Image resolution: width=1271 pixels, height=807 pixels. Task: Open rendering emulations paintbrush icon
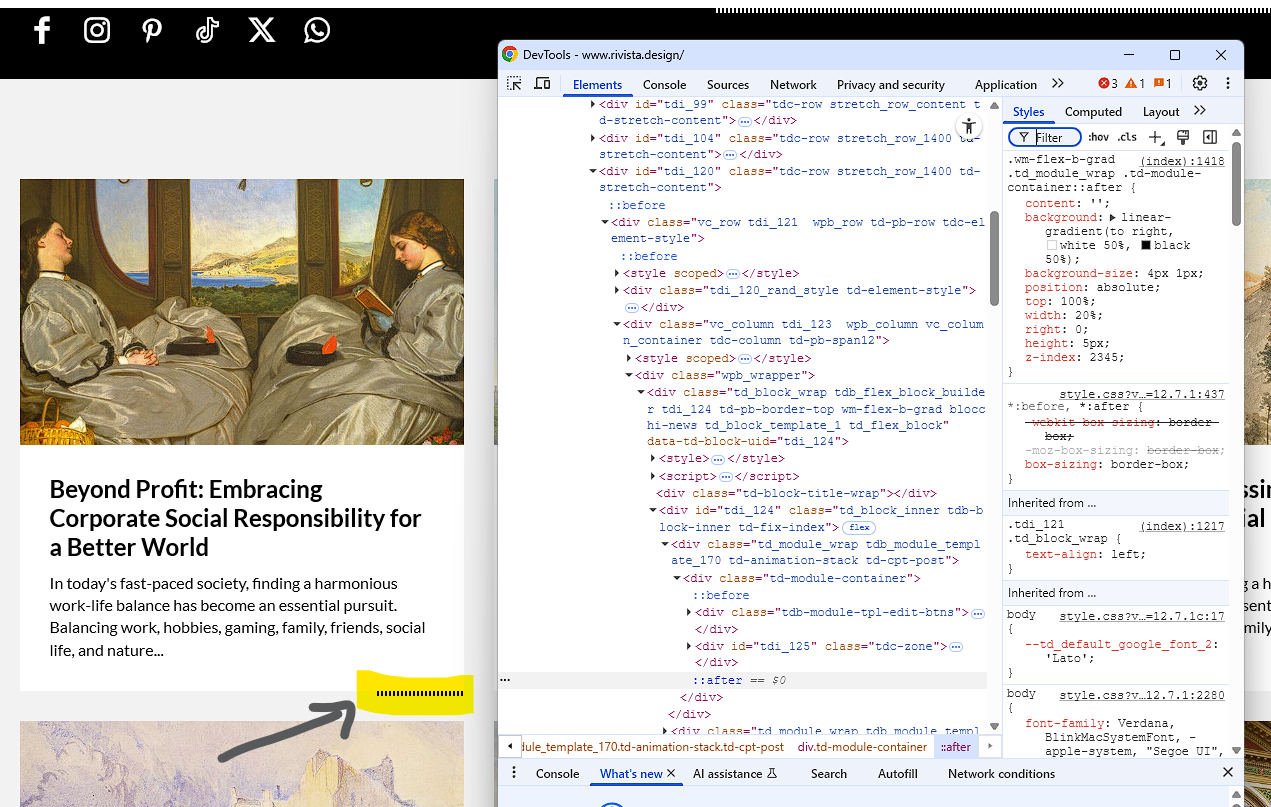pyautogui.click(x=1183, y=137)
